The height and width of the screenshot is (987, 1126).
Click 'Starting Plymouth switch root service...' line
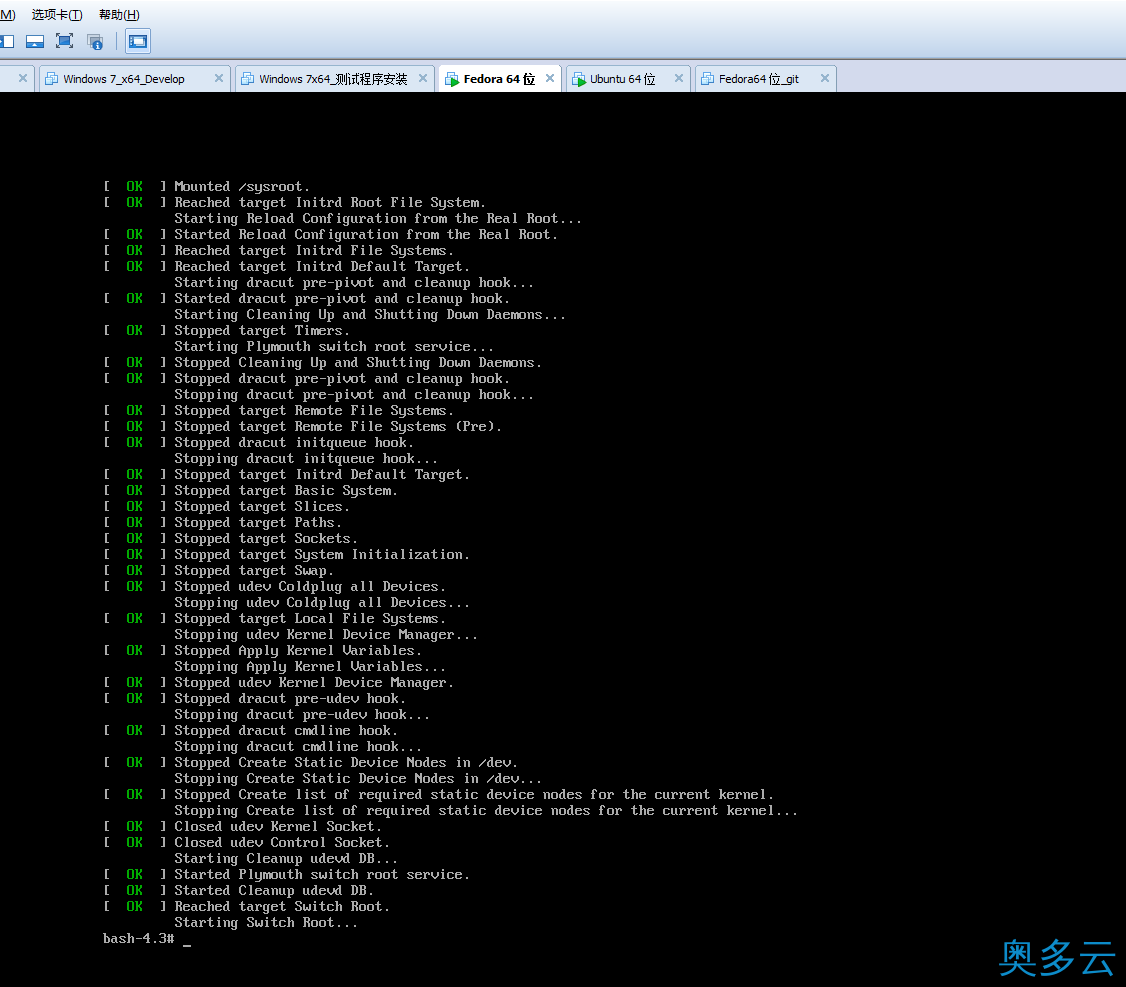click(x=334, y=347)
